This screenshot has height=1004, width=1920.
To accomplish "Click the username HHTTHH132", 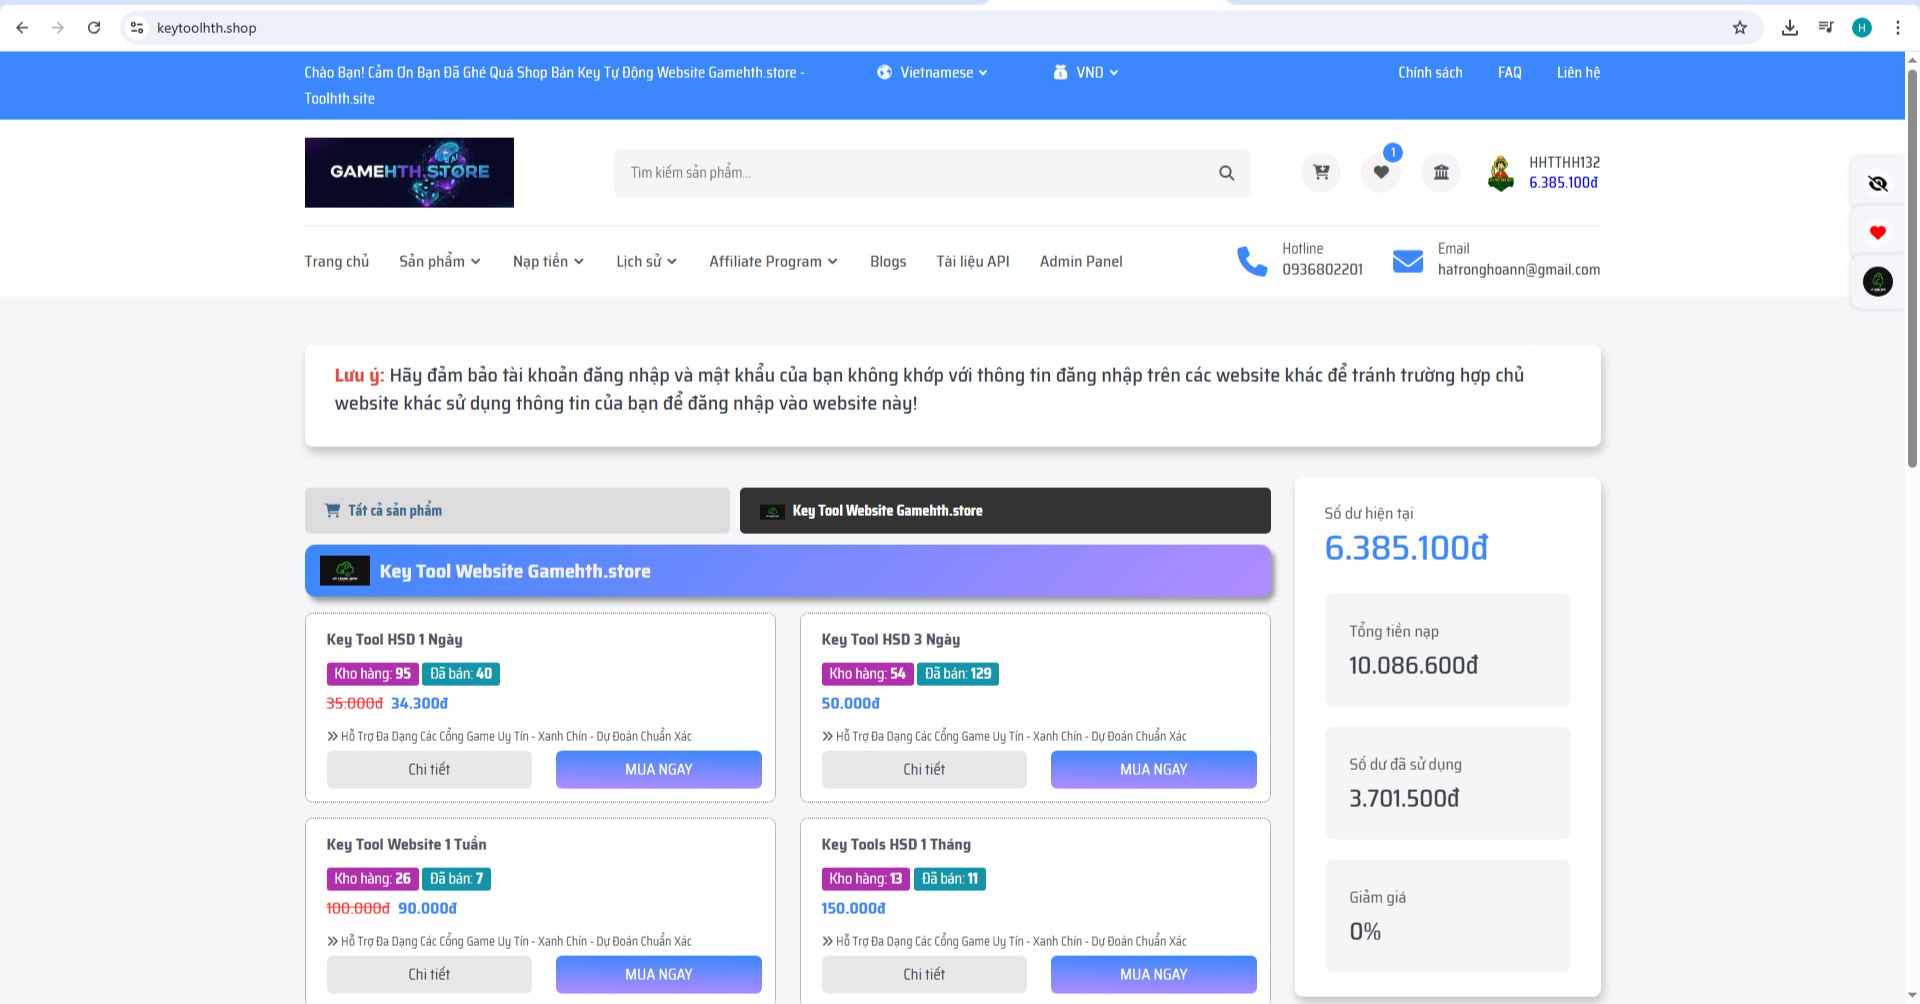I will click(1564, 162).
